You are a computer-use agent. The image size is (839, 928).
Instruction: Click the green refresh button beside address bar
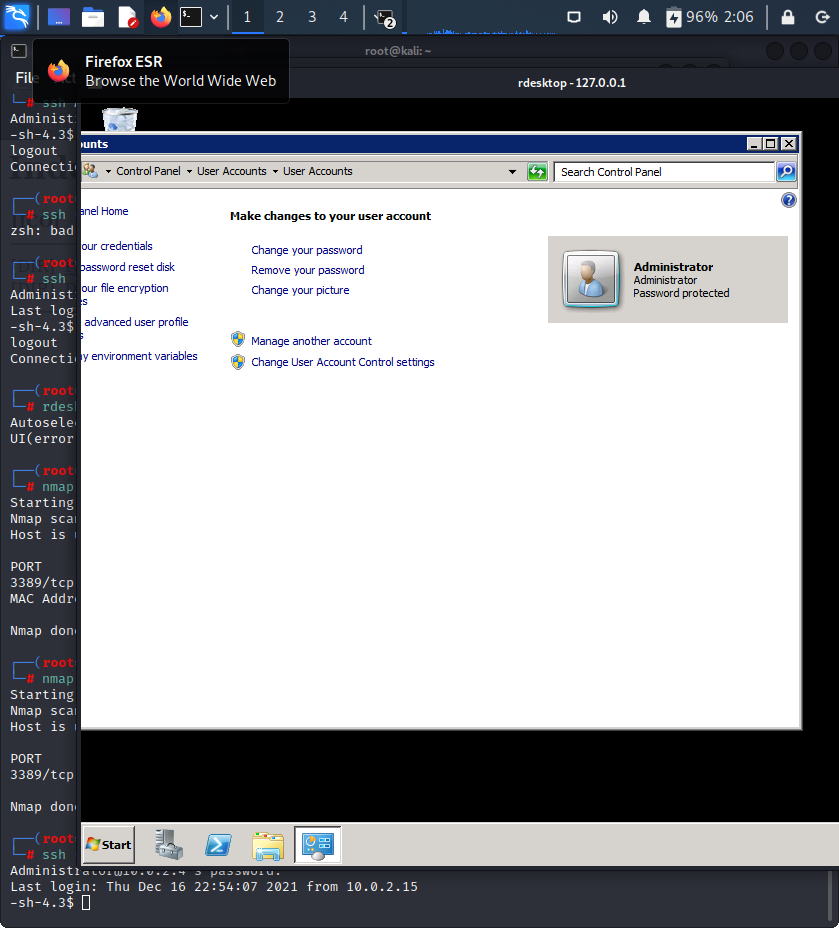[537, 172]
